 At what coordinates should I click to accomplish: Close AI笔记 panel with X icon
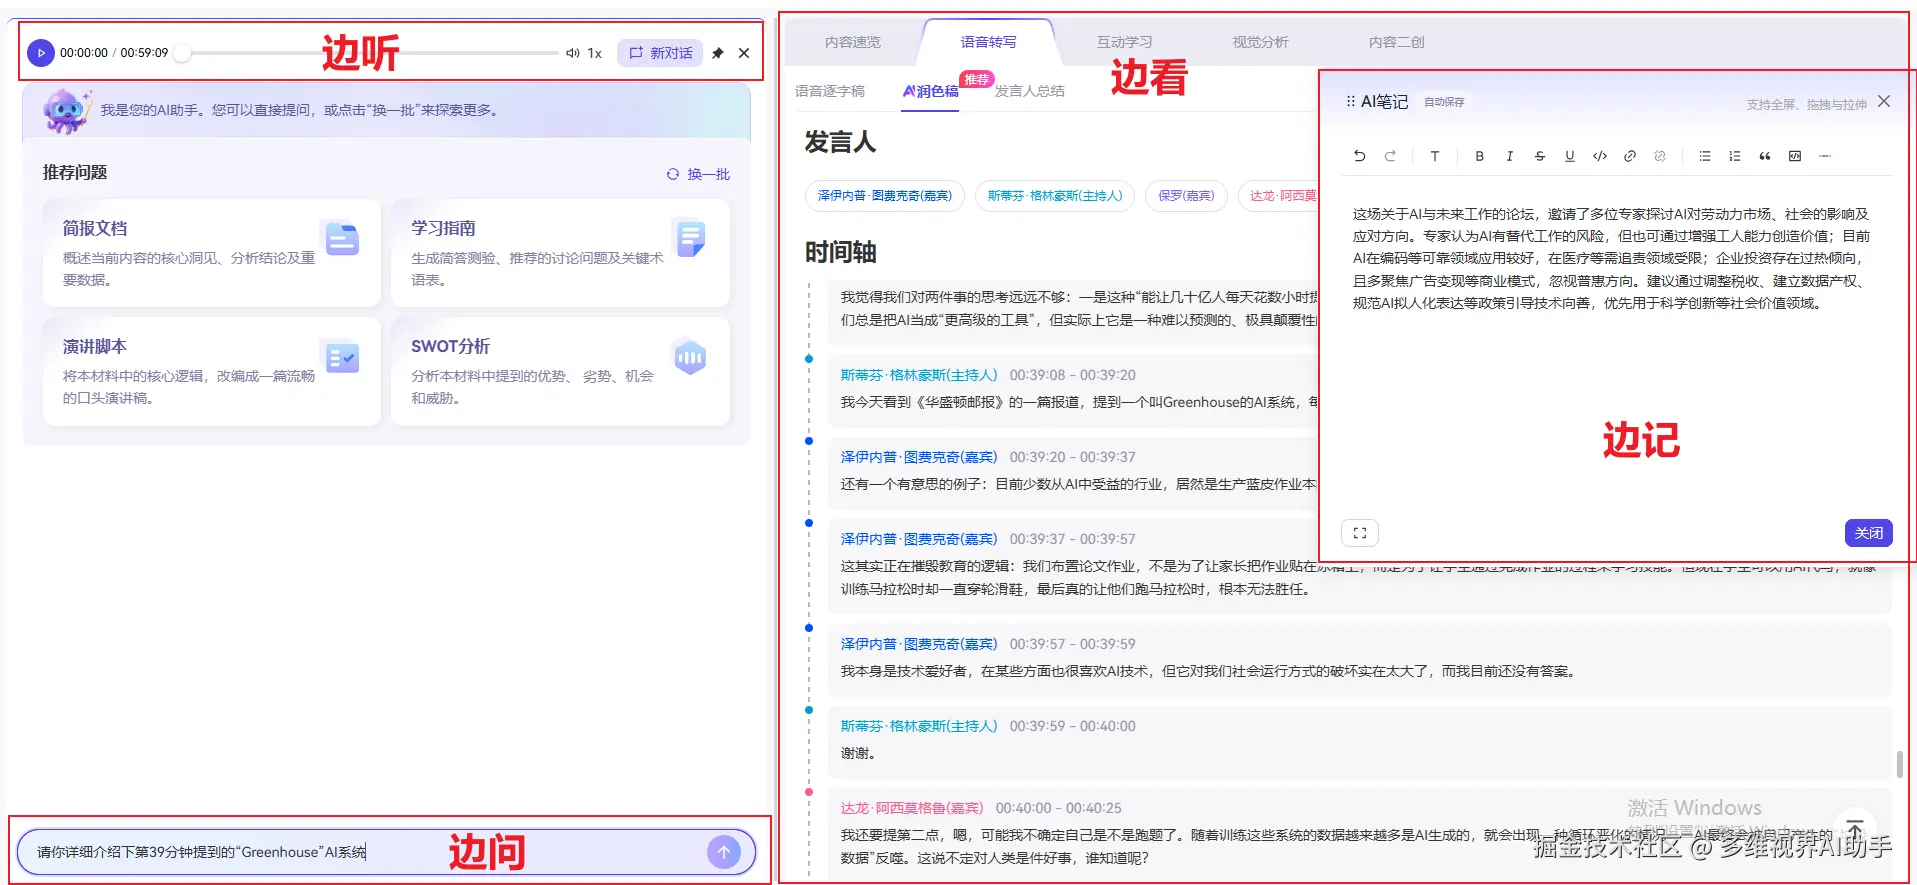click(1884, 101)
